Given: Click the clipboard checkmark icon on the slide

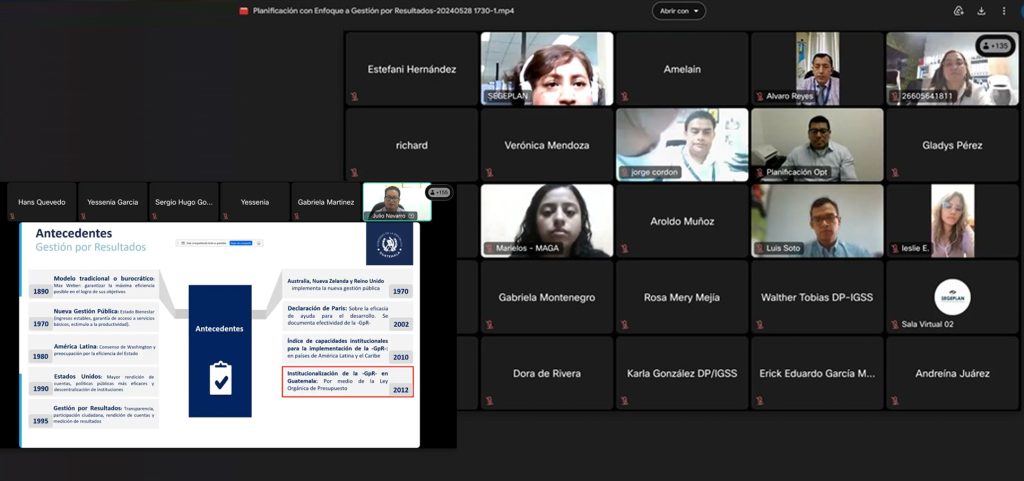Looking at the screenshot, I should pos(220,378).
